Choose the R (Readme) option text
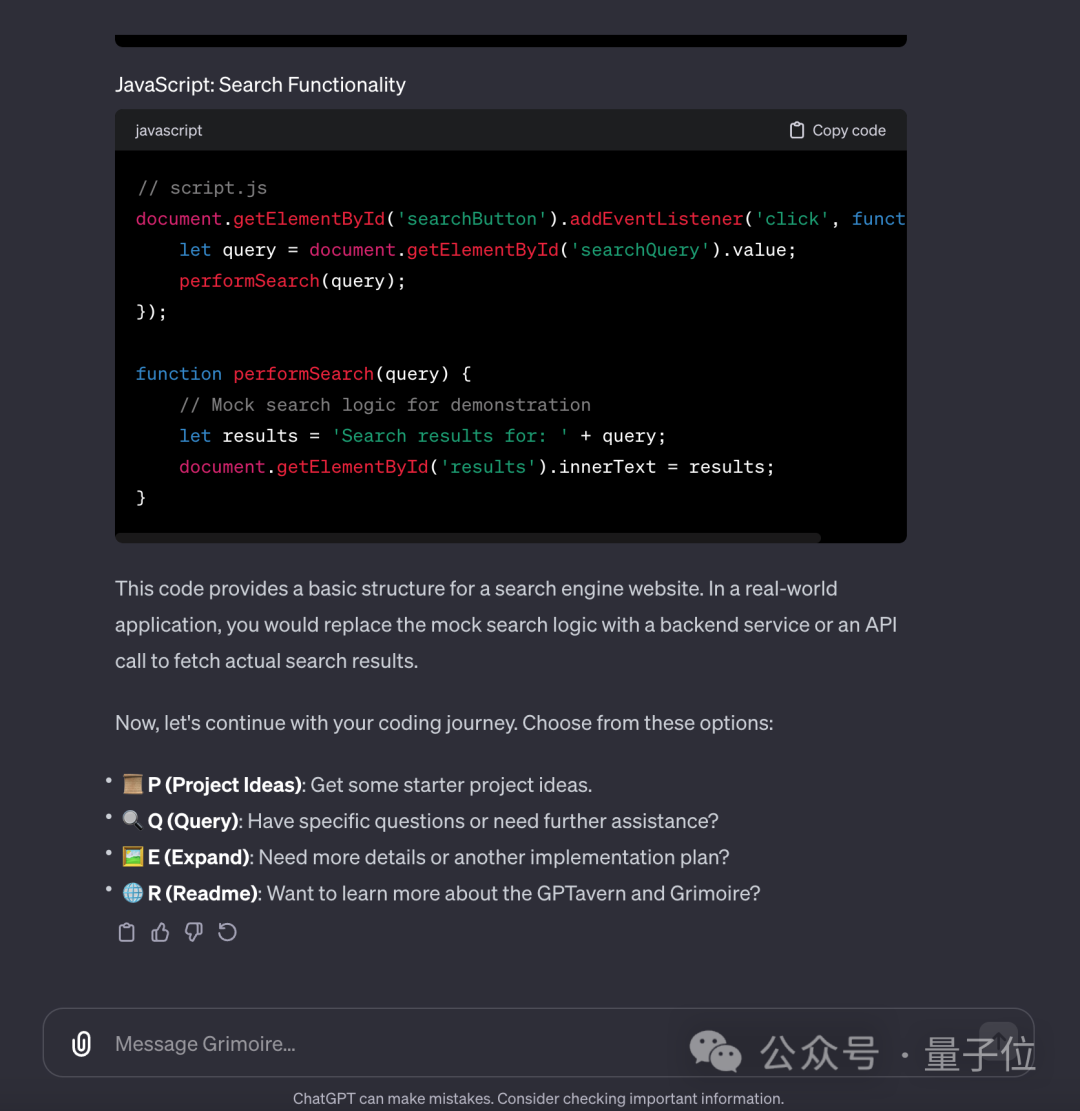Screen dimensions: 1080x1111 point(204,893)
